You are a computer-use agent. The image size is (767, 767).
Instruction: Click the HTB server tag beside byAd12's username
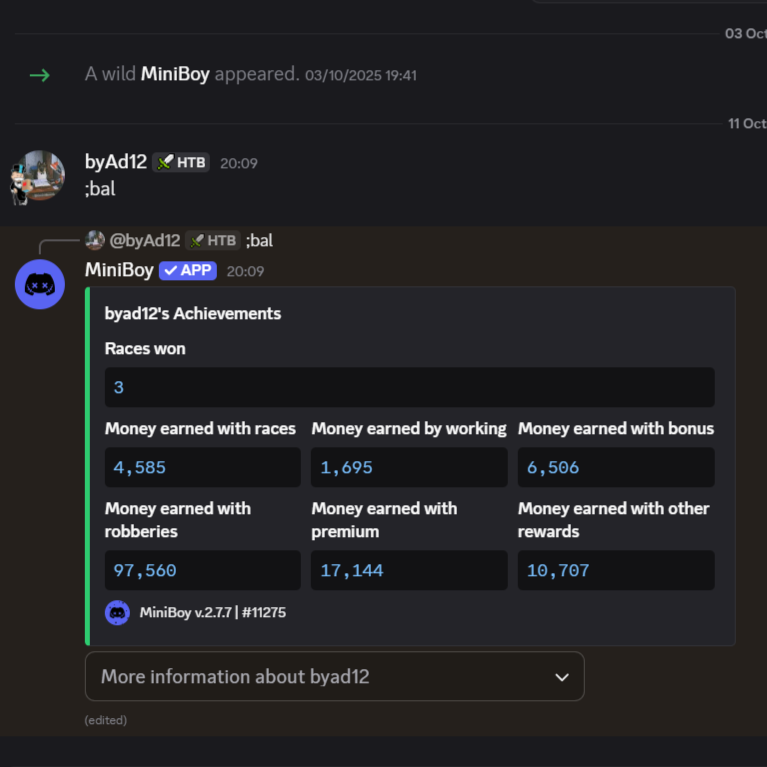[181, 162]
